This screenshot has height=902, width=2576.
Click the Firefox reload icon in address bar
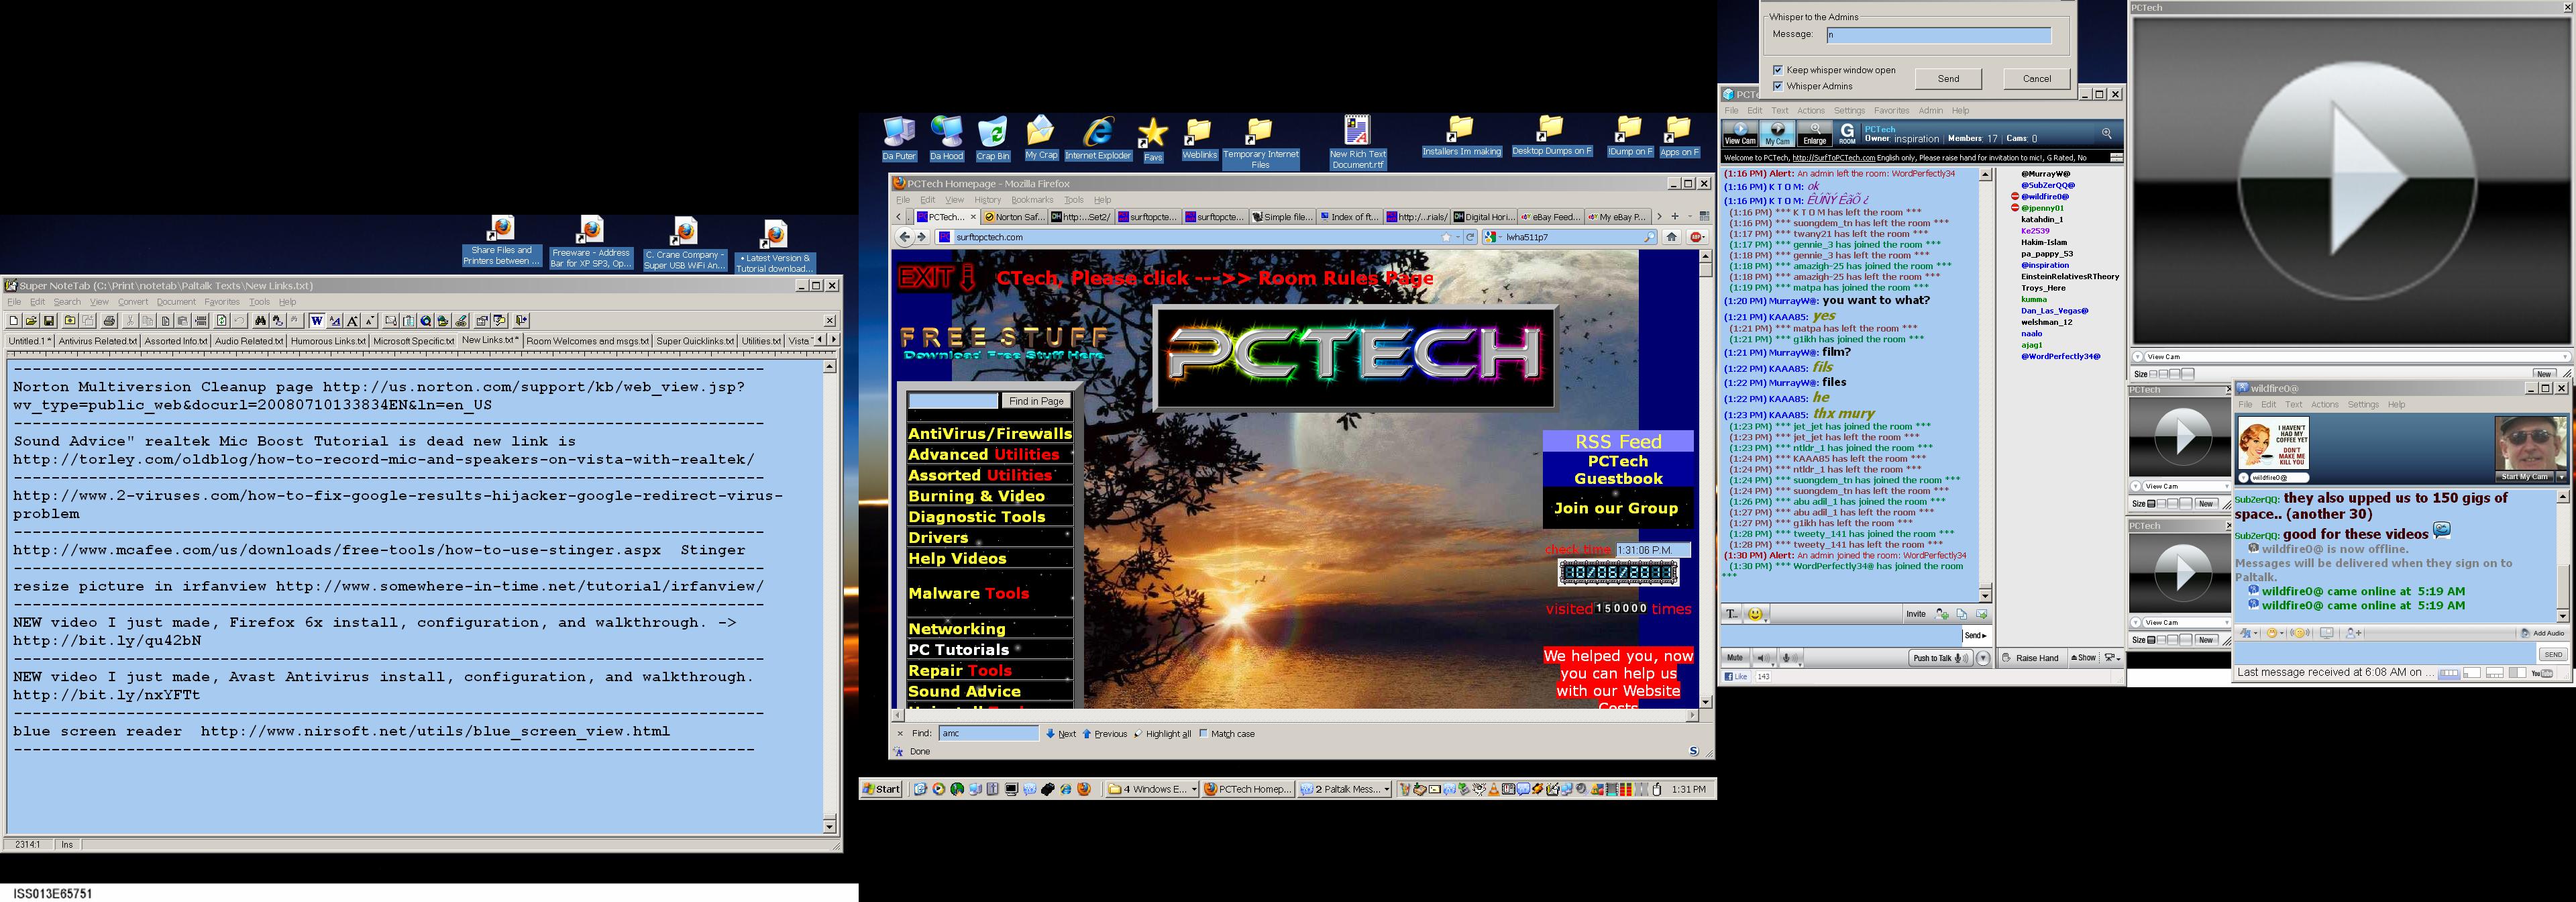(1470, 237)
